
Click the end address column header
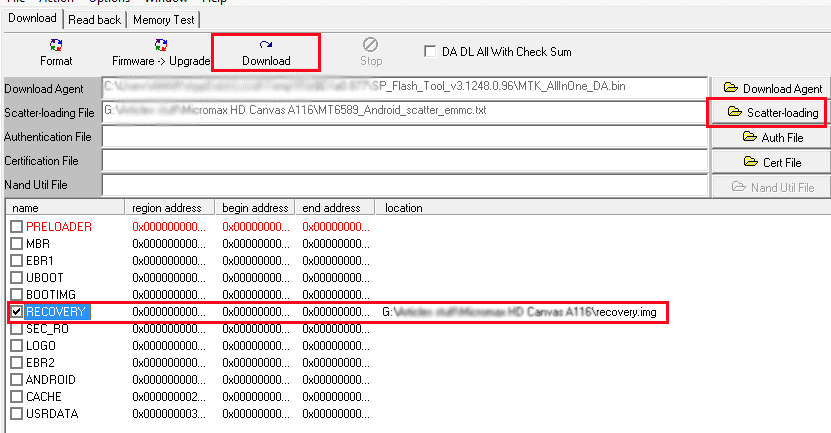click(334, 208)
